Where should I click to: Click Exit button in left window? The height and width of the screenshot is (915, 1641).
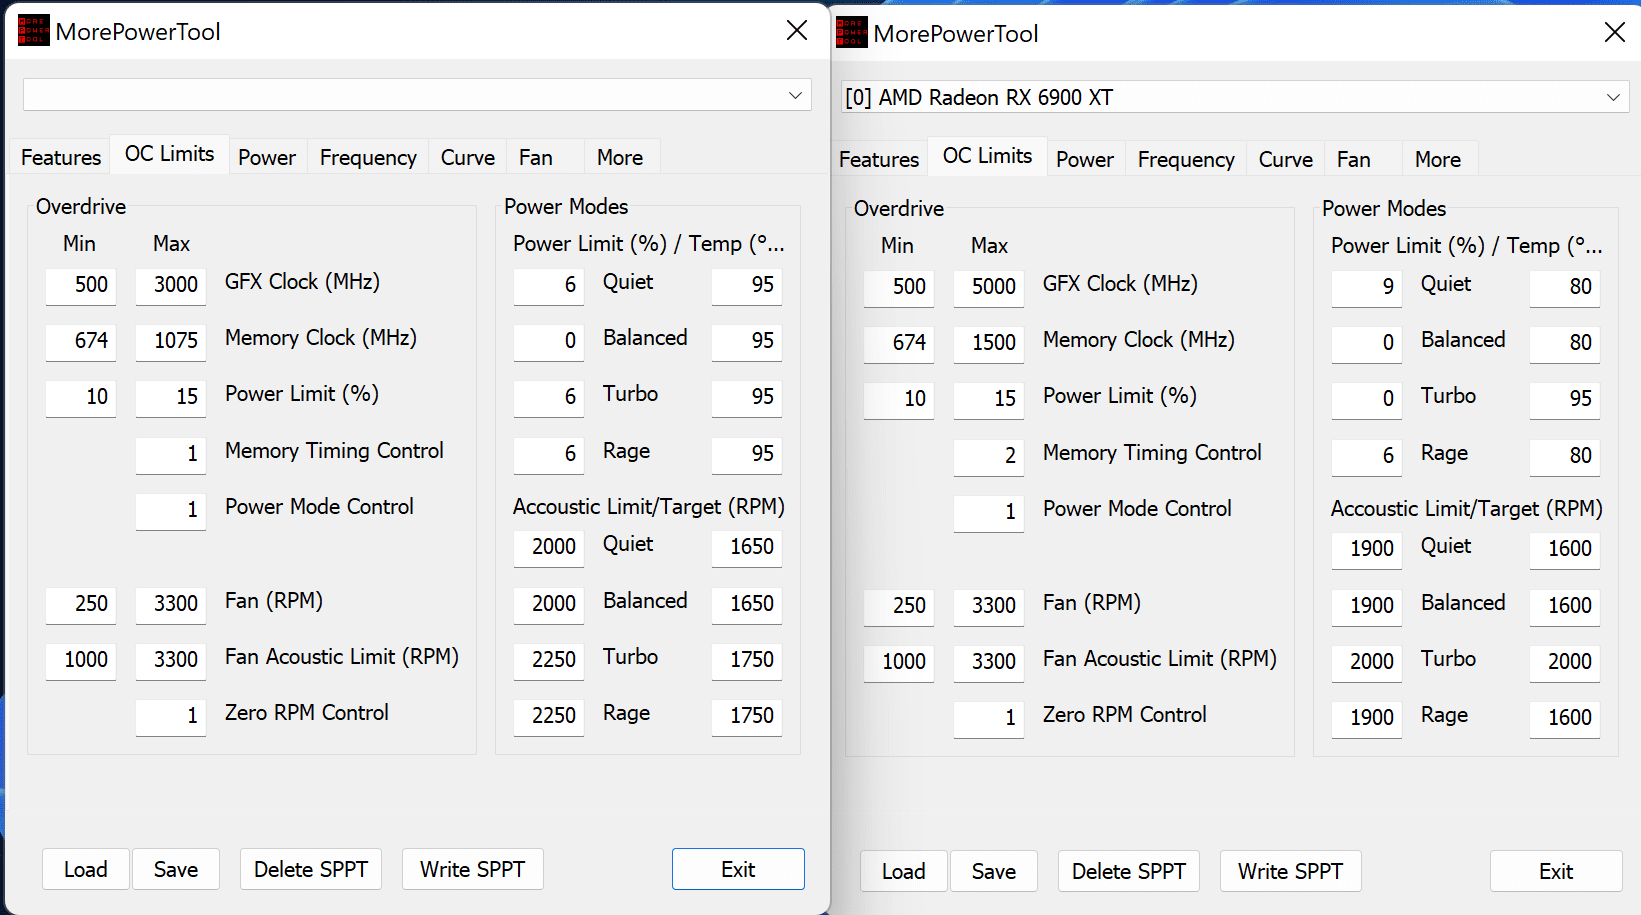click(738, 869)
